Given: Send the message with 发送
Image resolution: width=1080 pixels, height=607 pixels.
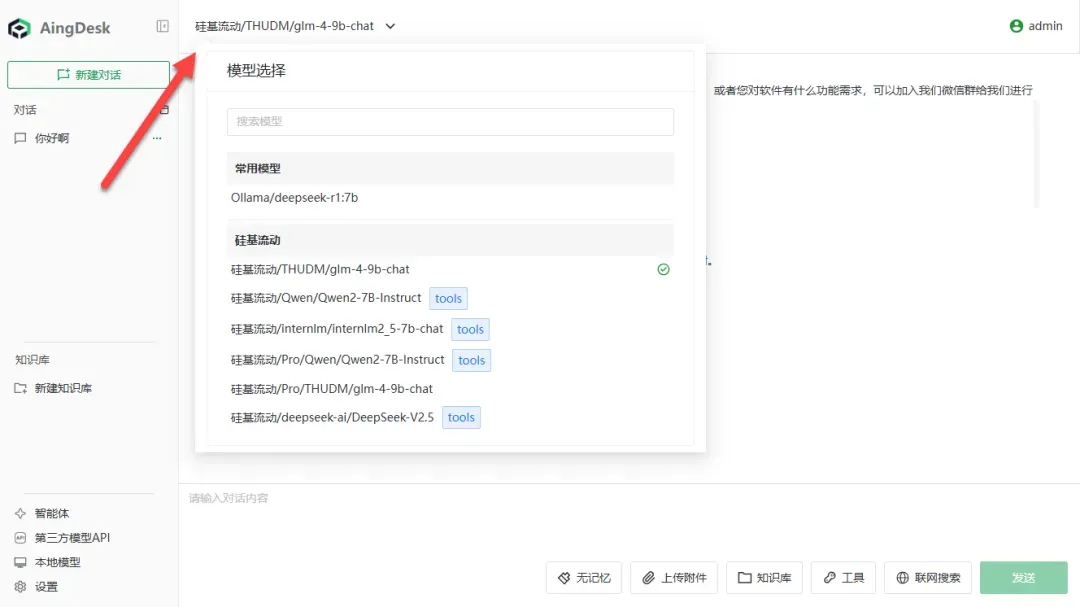Looking at the screenshot, I should 1024,577.
